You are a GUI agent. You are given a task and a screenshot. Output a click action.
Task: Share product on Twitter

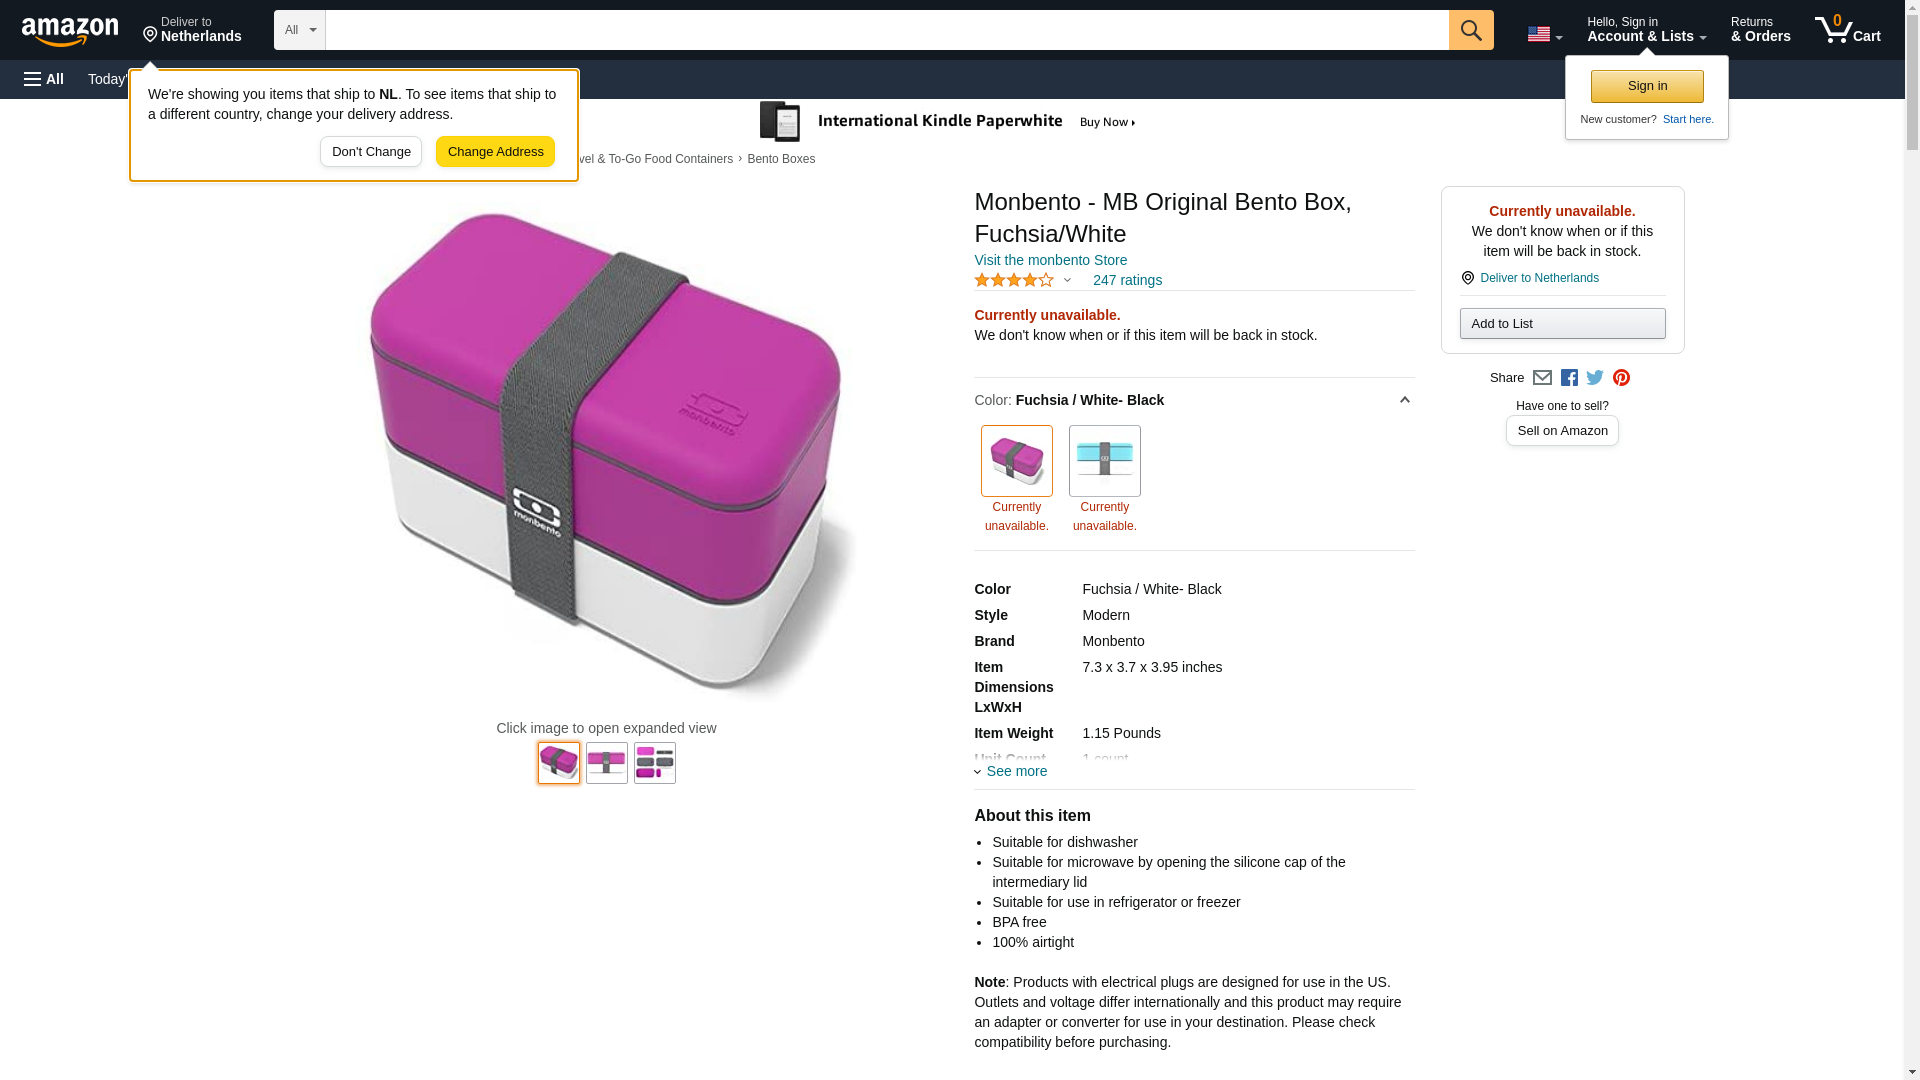coord(1595,378)
